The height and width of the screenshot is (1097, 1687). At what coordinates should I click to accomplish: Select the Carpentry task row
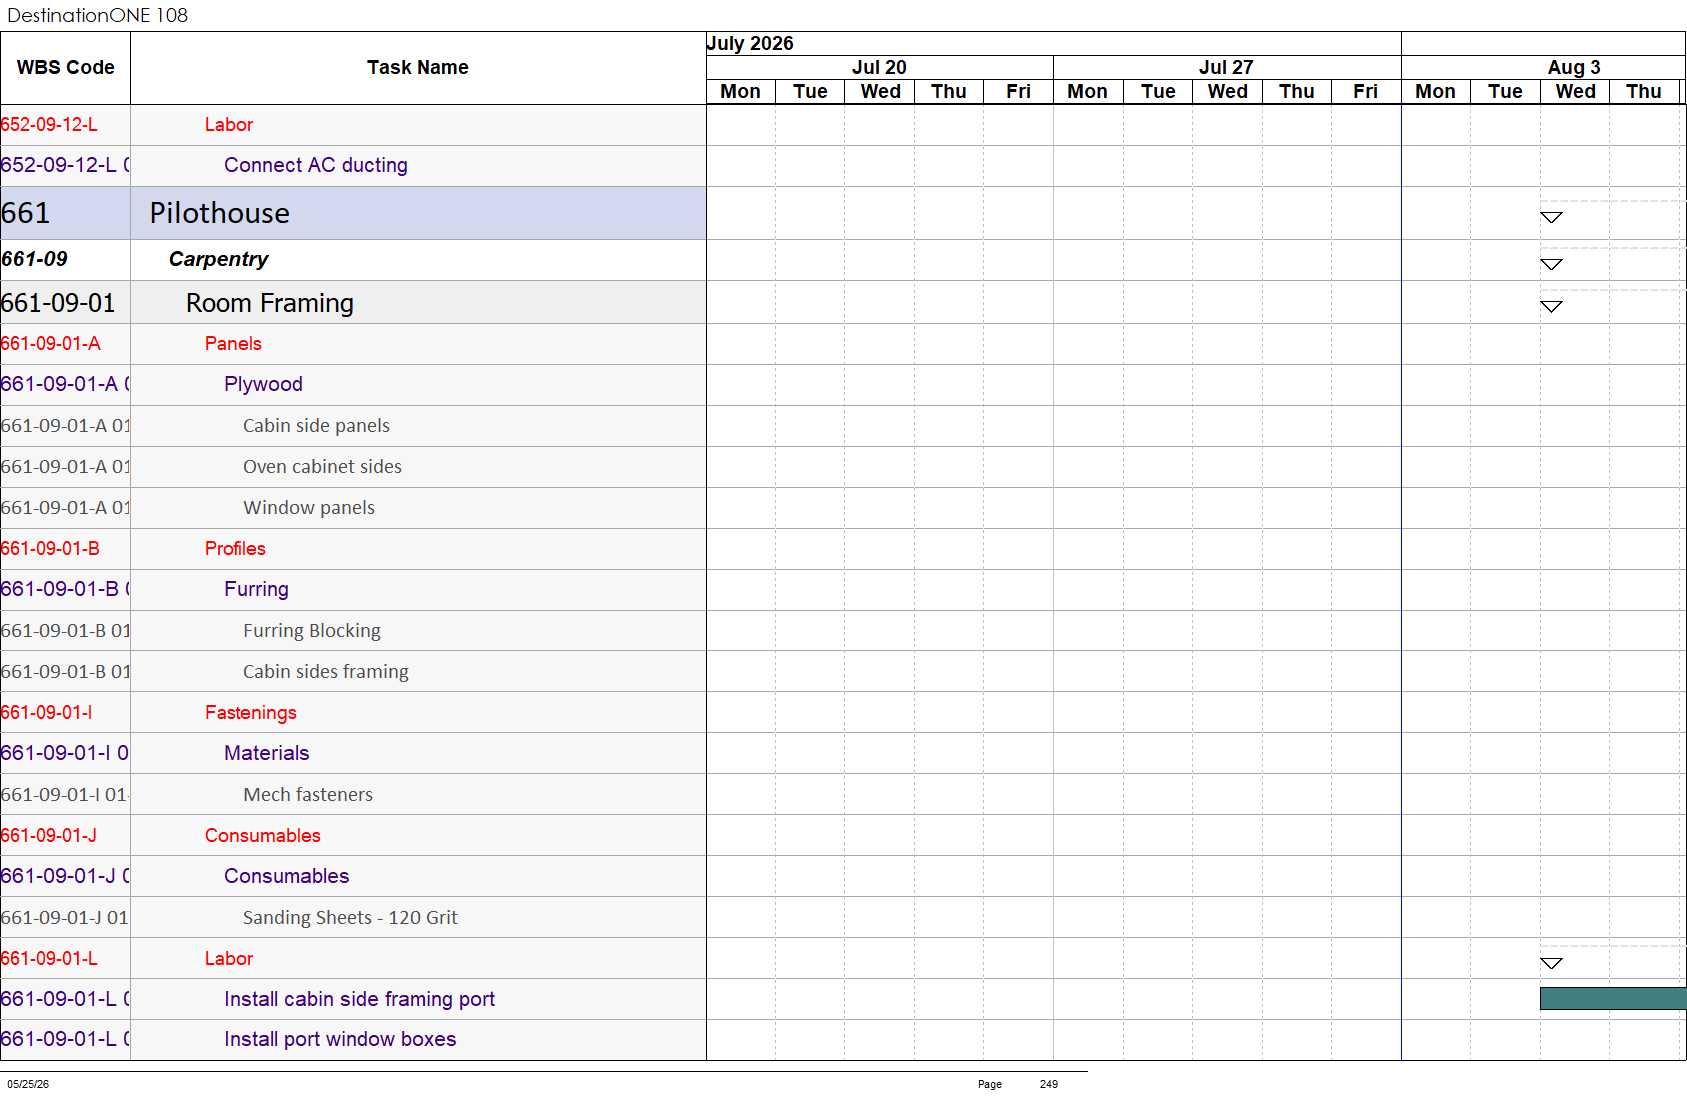(353, 259)
